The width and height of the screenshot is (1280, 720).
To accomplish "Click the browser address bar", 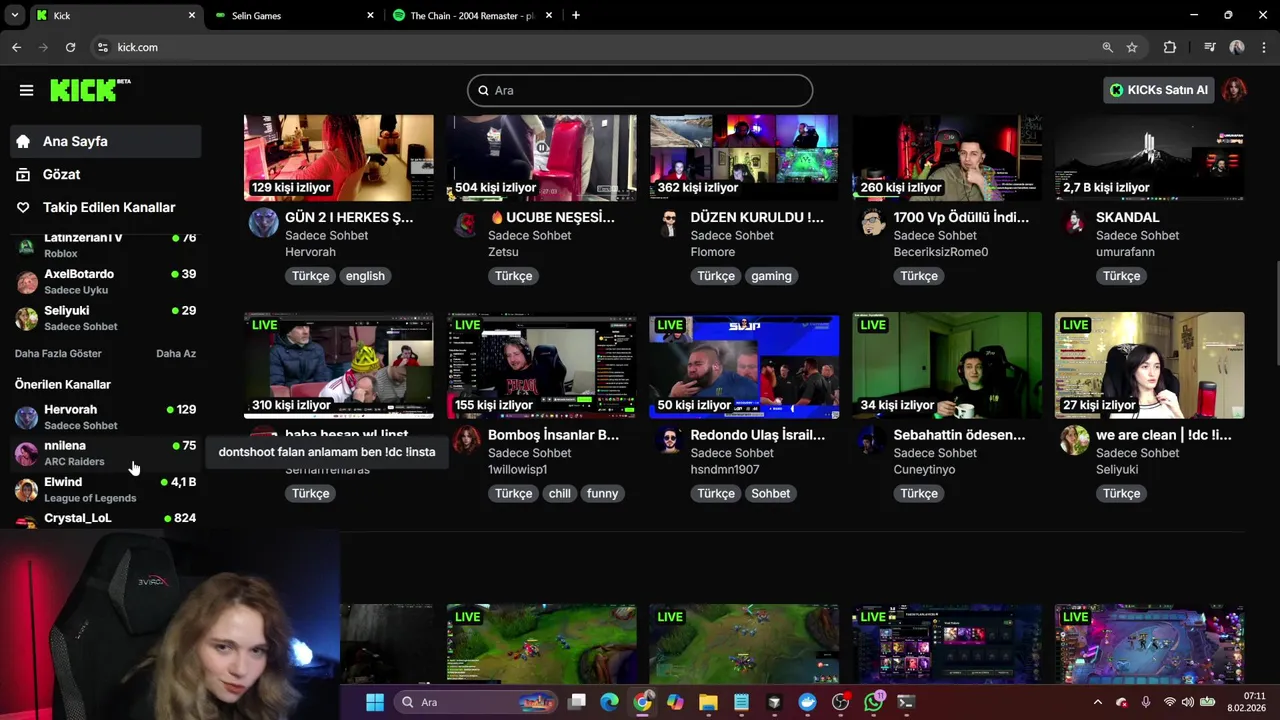I will (600, 47).
